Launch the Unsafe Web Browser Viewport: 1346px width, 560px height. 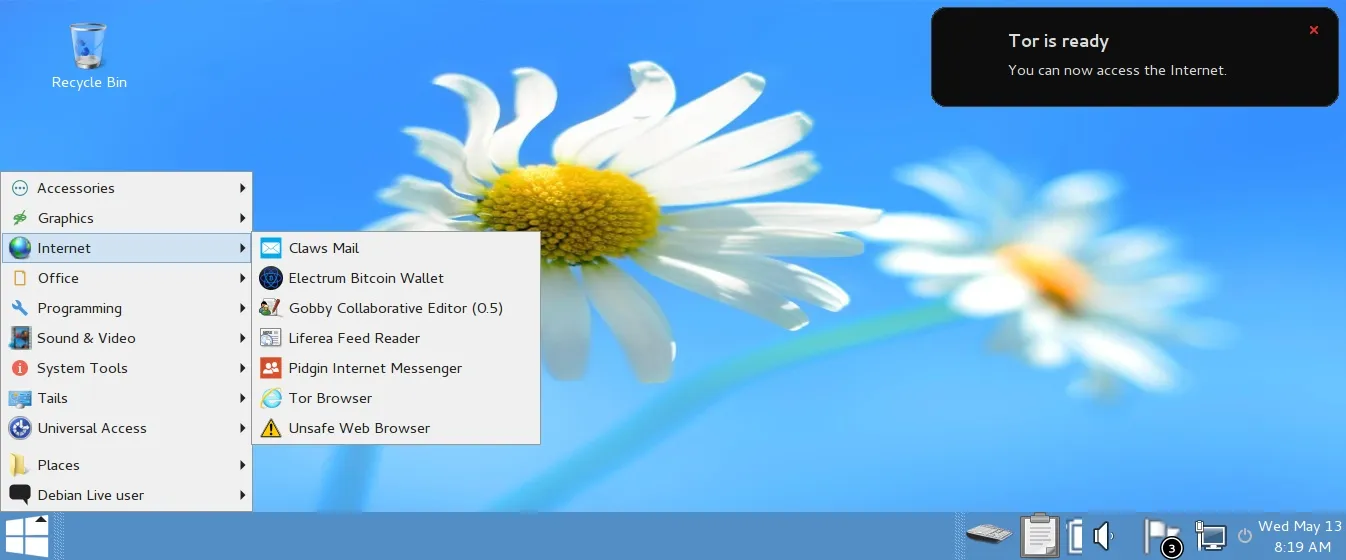(x=359, y=428)
